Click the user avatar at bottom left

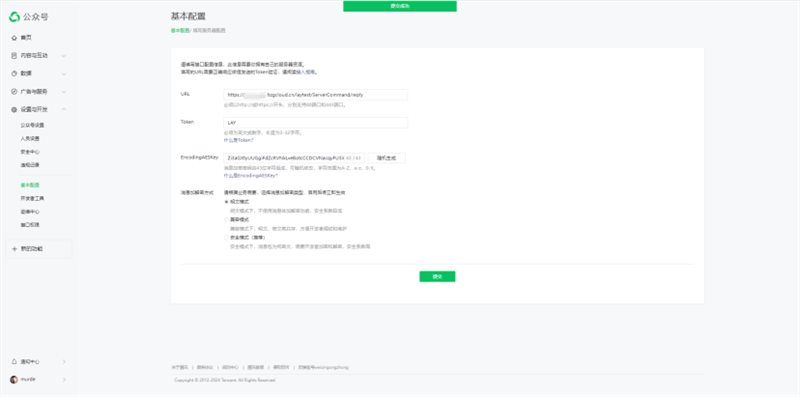[x=14, y=380]
